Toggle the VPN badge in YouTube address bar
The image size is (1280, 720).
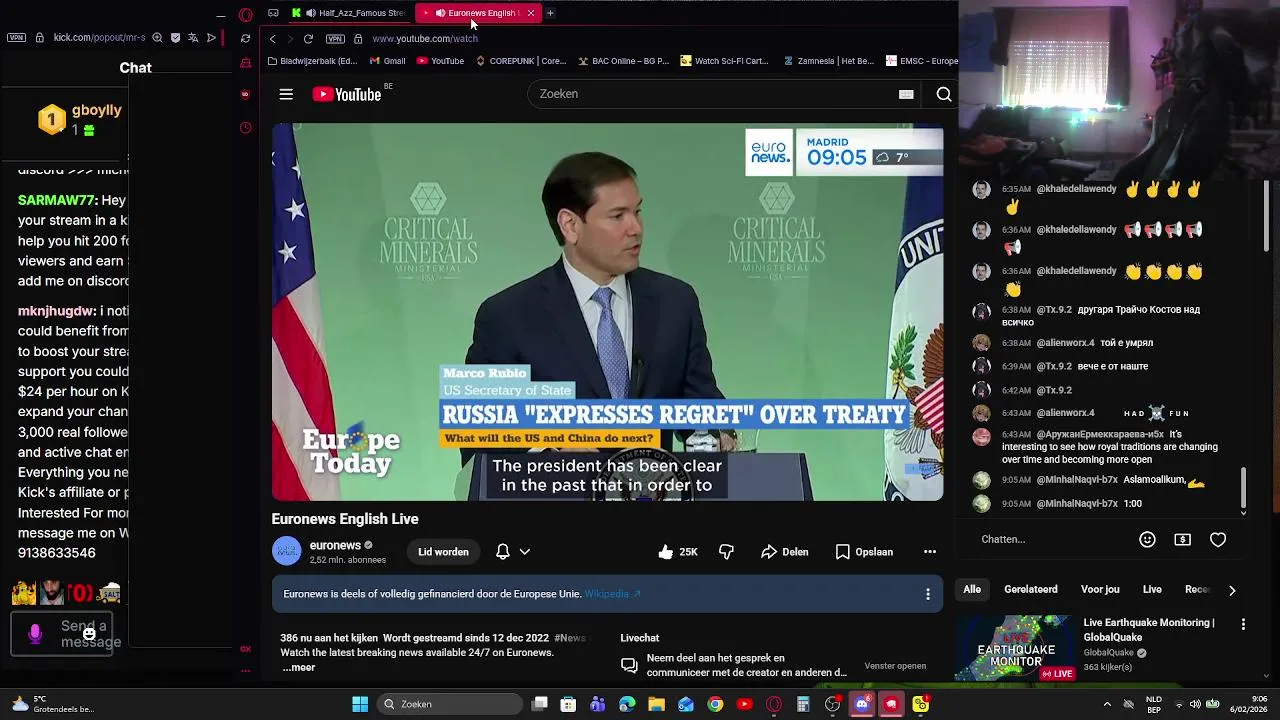335,39
